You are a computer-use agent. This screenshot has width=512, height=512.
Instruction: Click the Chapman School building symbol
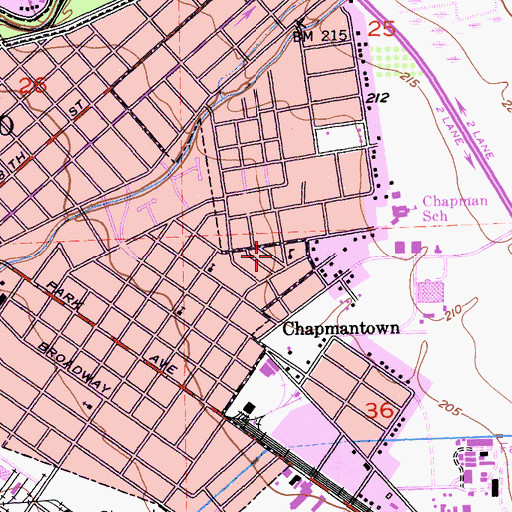(400, 213)
